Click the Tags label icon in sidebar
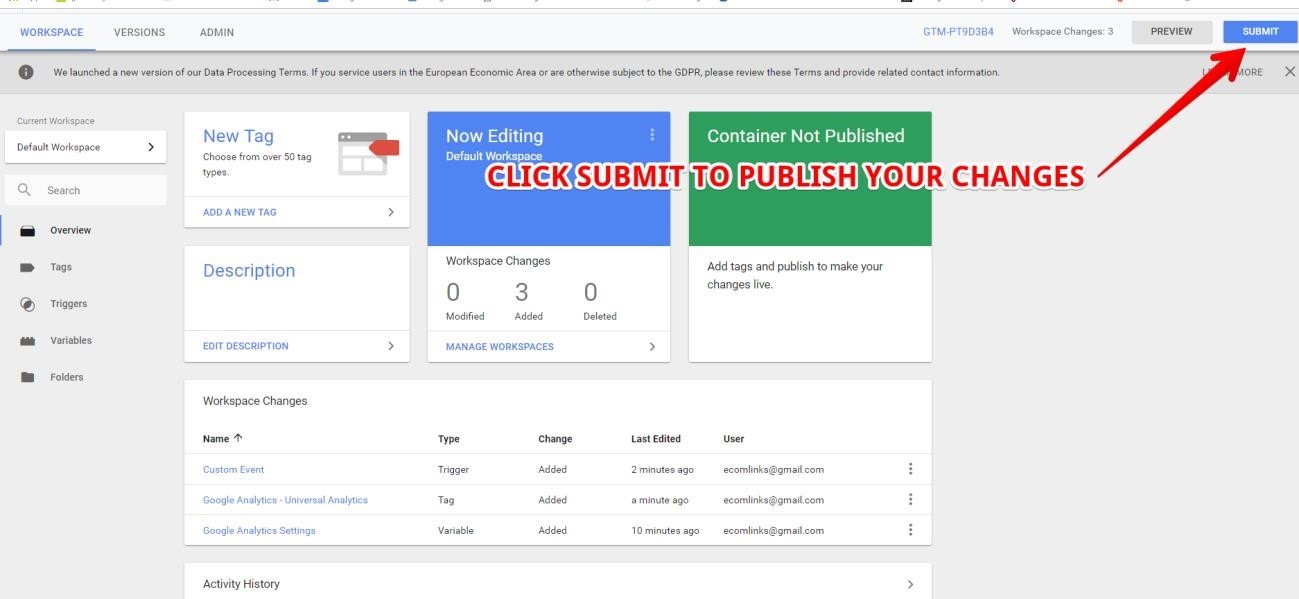 [28, 268]
